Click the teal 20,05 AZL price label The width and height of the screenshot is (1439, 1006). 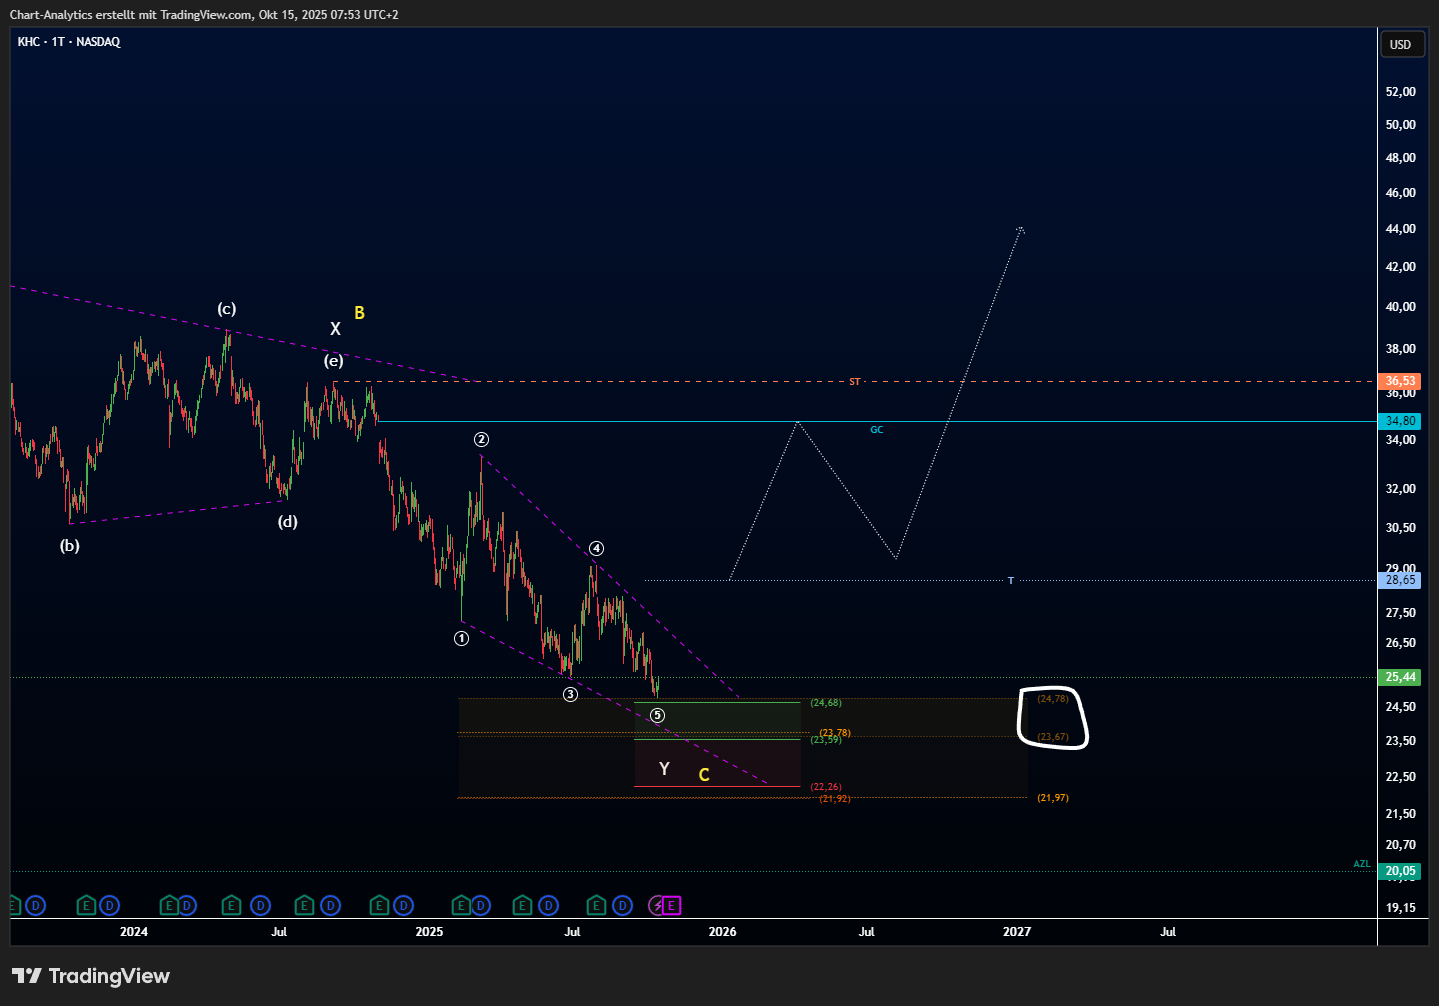tap(1400, 871)
